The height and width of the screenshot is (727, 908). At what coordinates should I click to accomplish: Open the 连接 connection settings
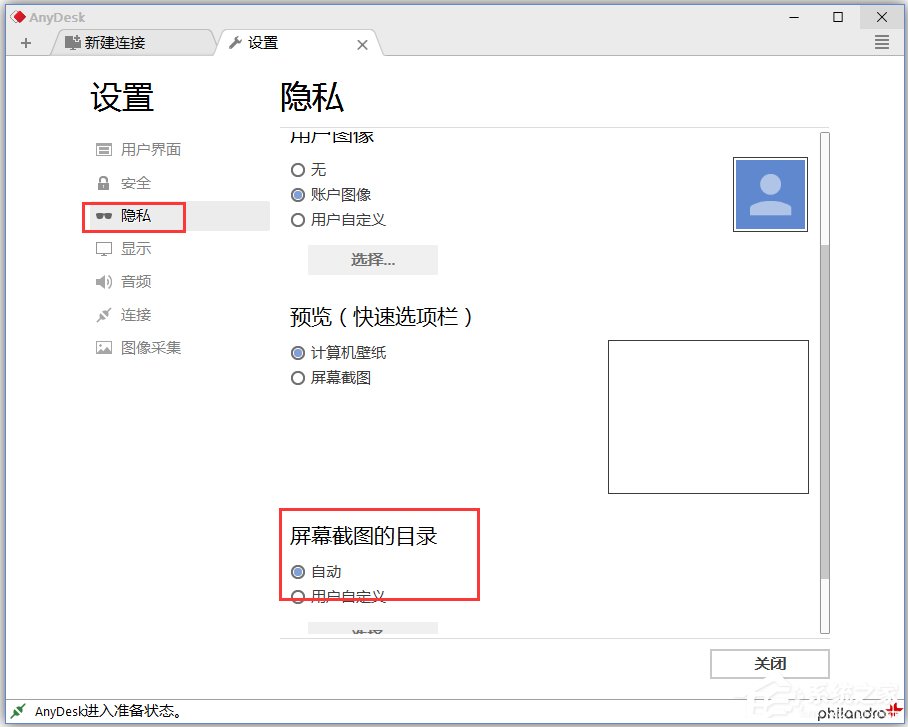point(131,314)
